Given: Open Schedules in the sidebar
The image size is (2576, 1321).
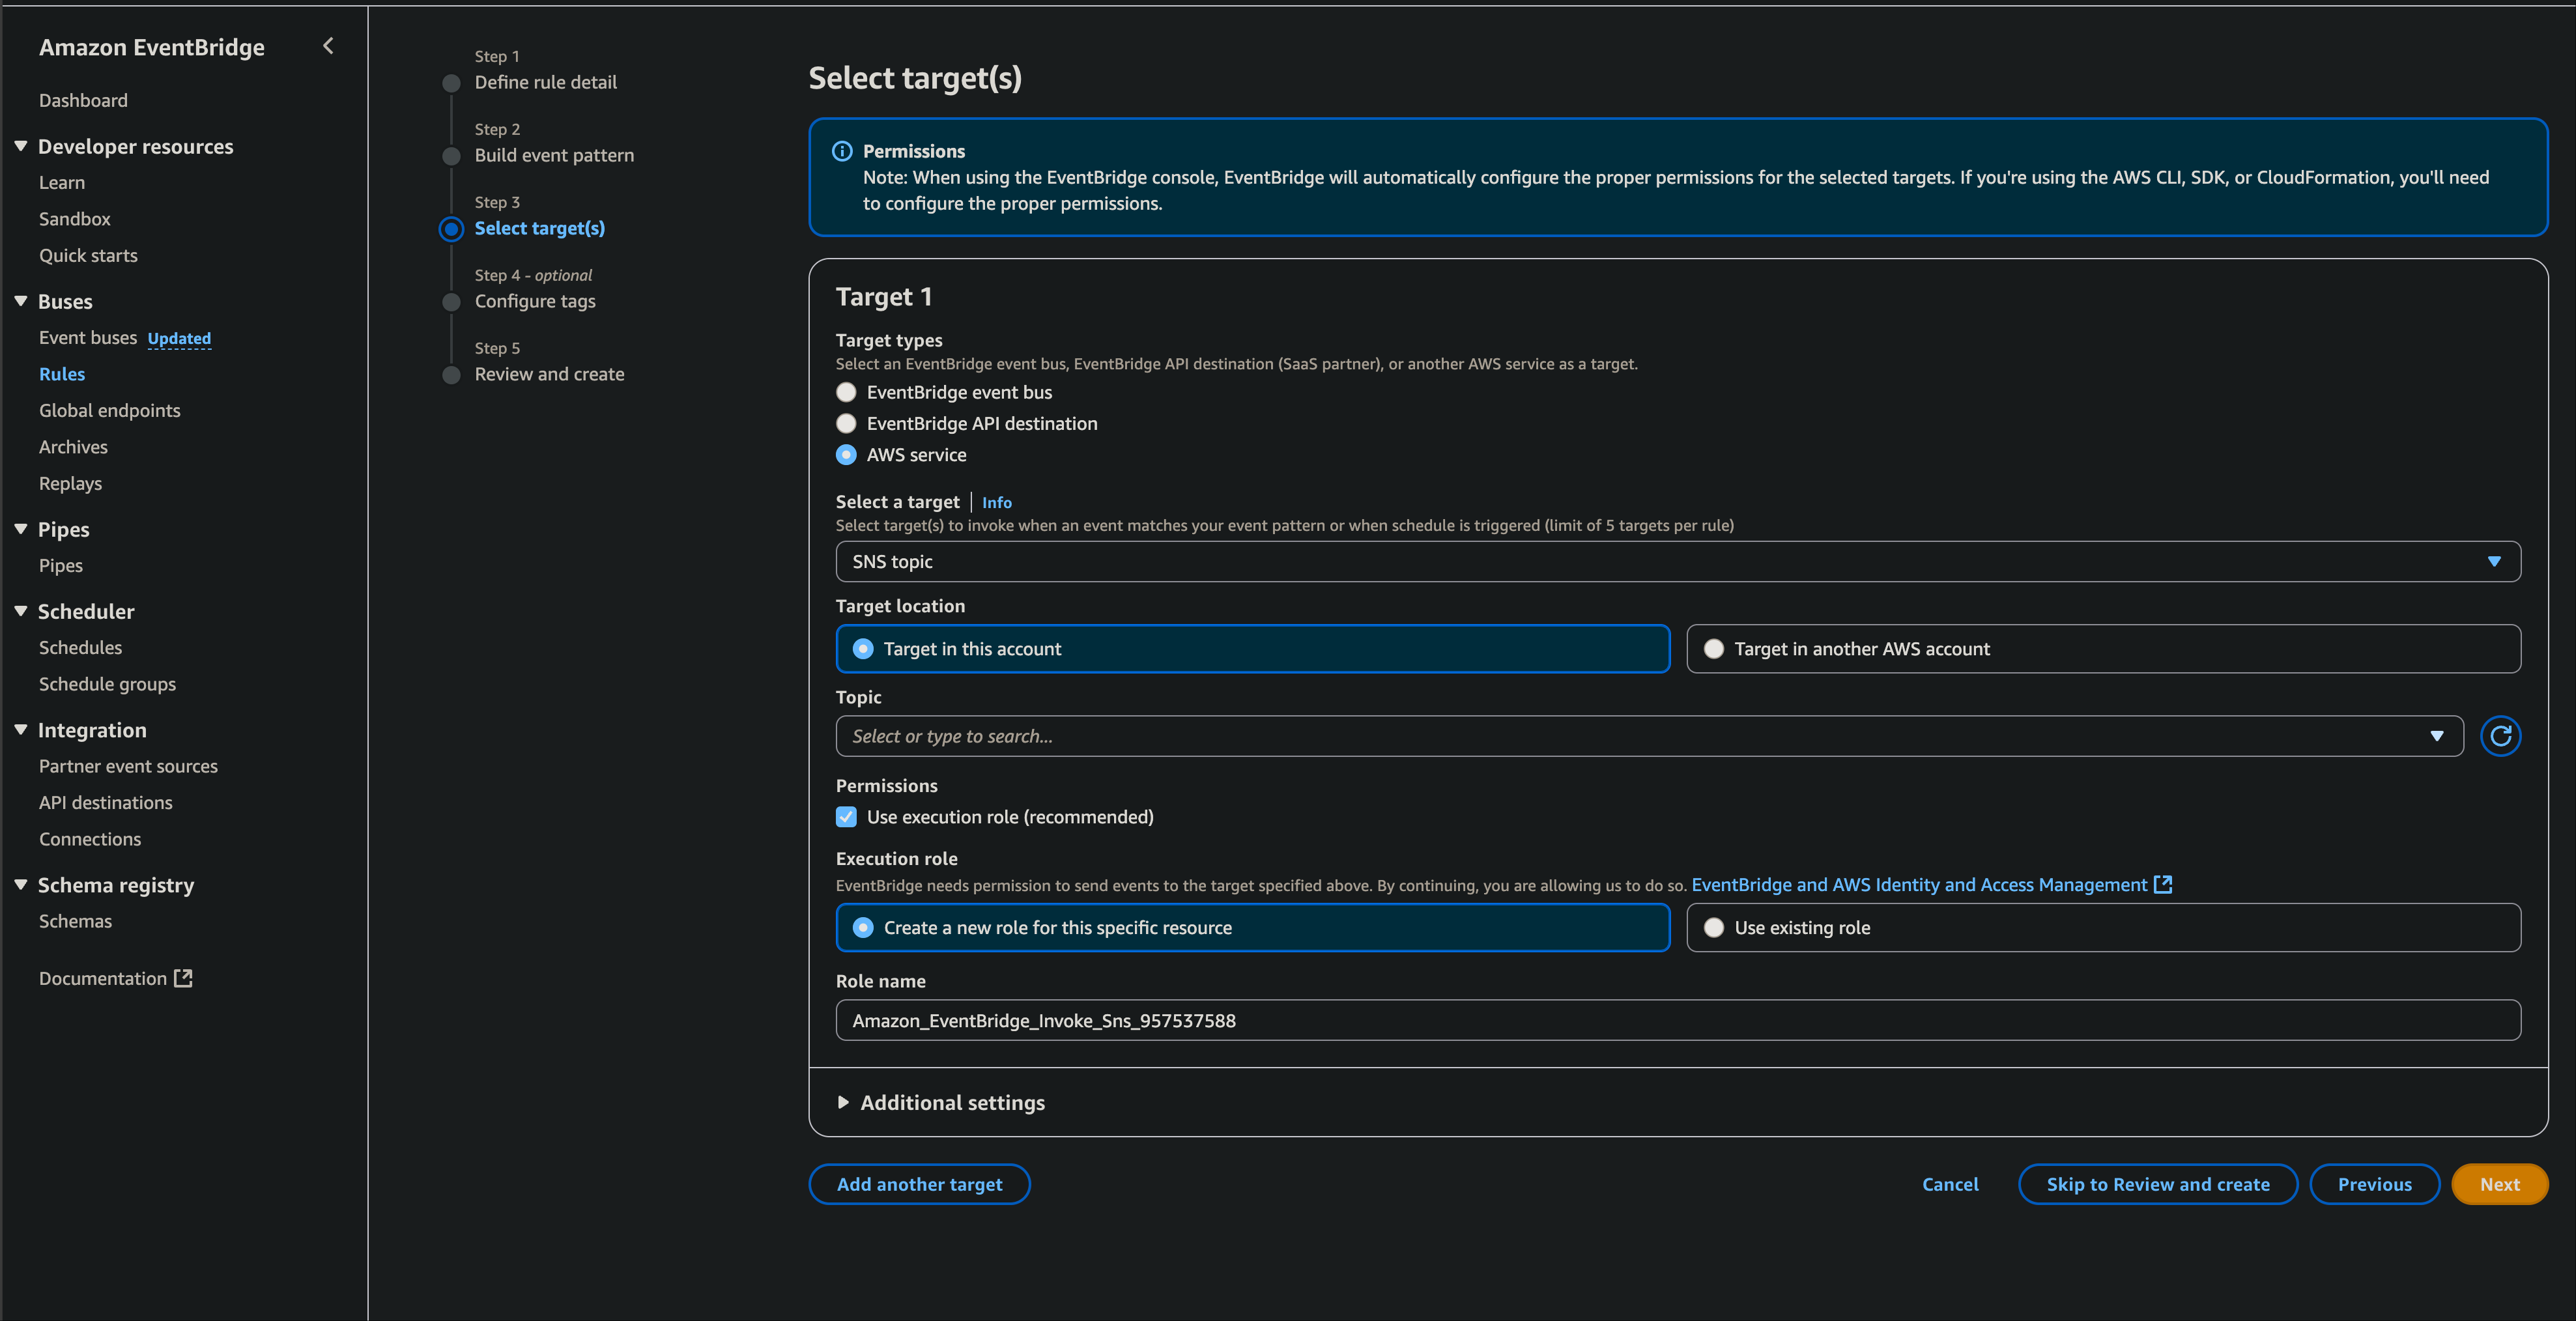Looking at the screenshot, I should 80,648.
